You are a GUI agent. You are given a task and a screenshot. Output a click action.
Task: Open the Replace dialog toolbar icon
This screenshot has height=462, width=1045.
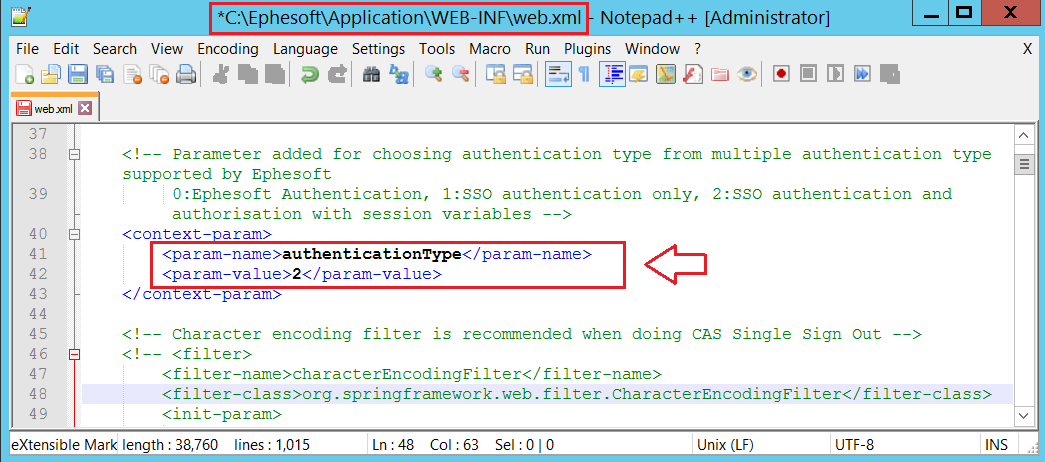pos(399,73)
